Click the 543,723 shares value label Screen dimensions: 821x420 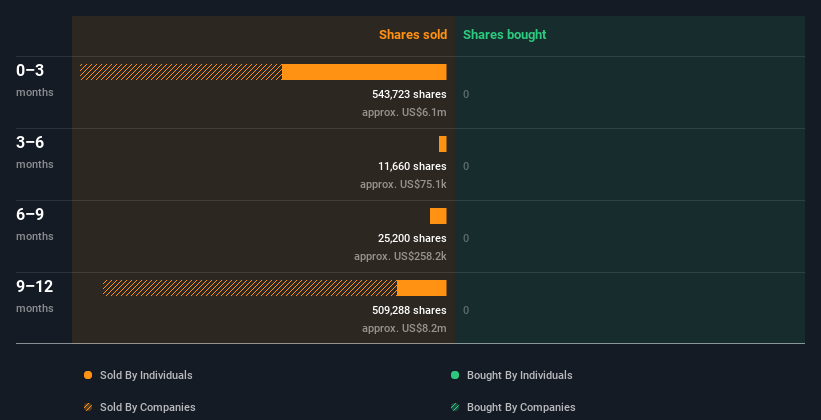pos(409,95)
